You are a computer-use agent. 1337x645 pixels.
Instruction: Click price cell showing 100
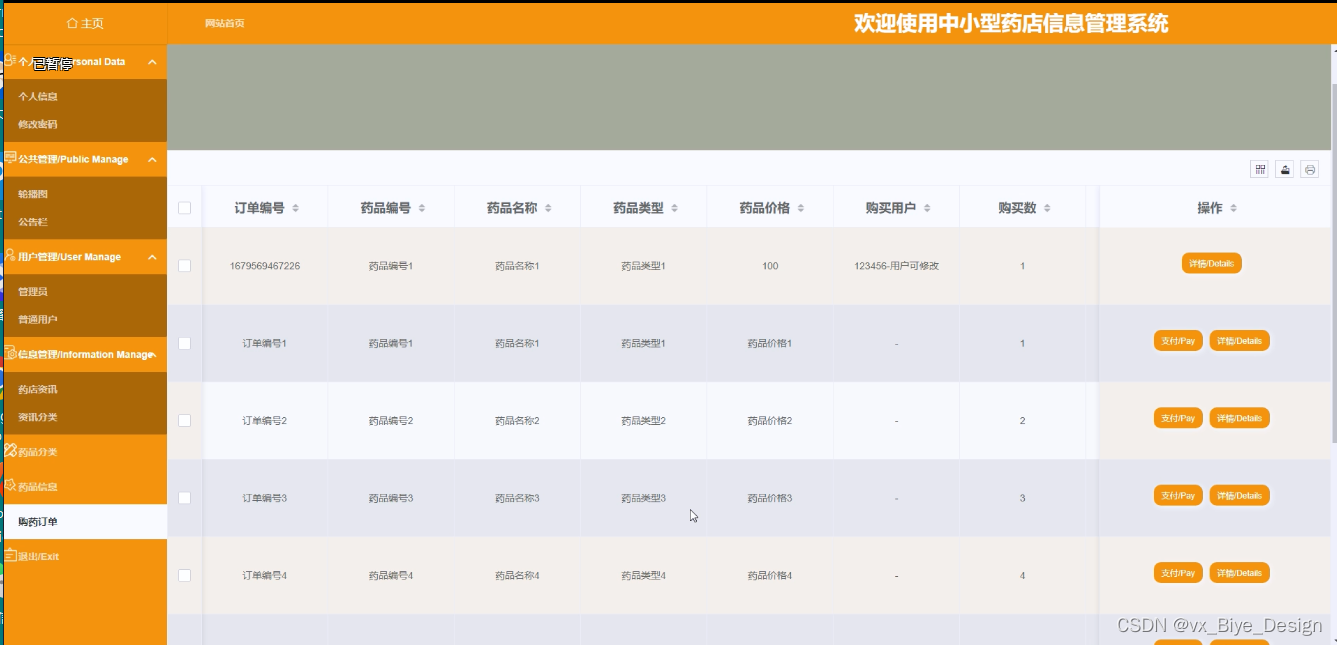point(770,266)
